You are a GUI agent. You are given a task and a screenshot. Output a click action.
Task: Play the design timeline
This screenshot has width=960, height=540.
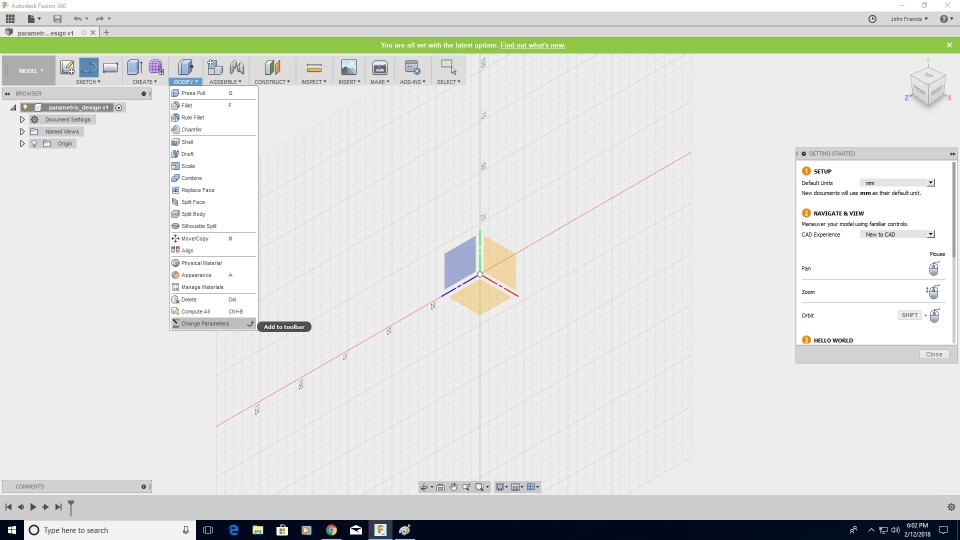[33, 507]
